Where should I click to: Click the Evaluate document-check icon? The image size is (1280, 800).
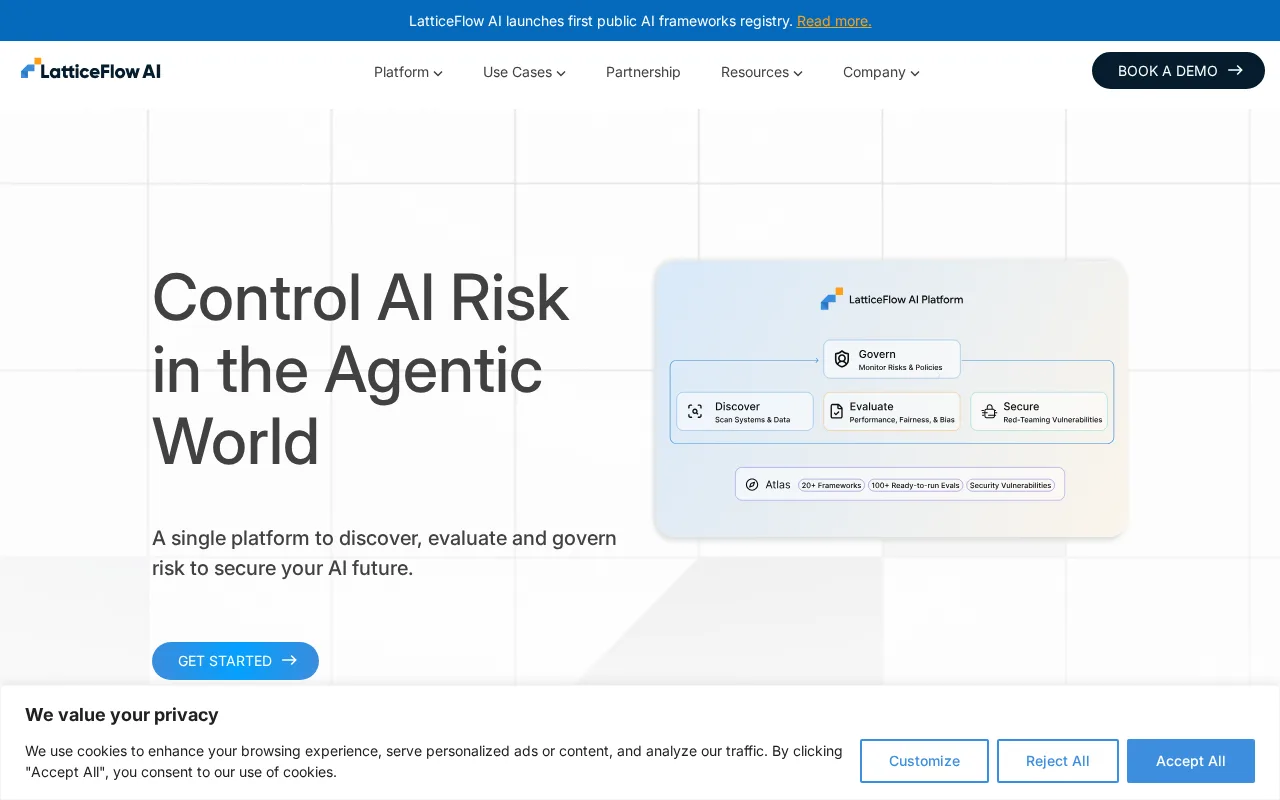[x=836, y=411]
